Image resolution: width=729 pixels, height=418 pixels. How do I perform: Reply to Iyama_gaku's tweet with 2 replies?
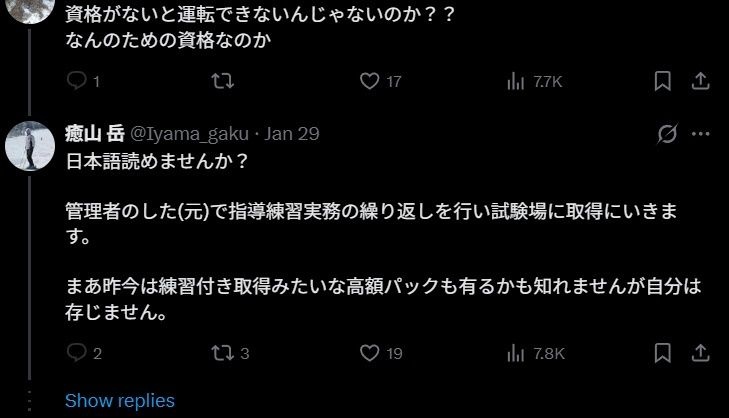pyautogui.click(x=77, y=353)
